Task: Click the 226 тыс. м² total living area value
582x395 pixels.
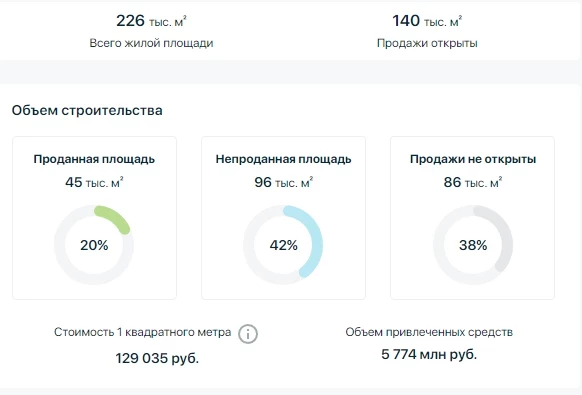Action: click(151, 21)
